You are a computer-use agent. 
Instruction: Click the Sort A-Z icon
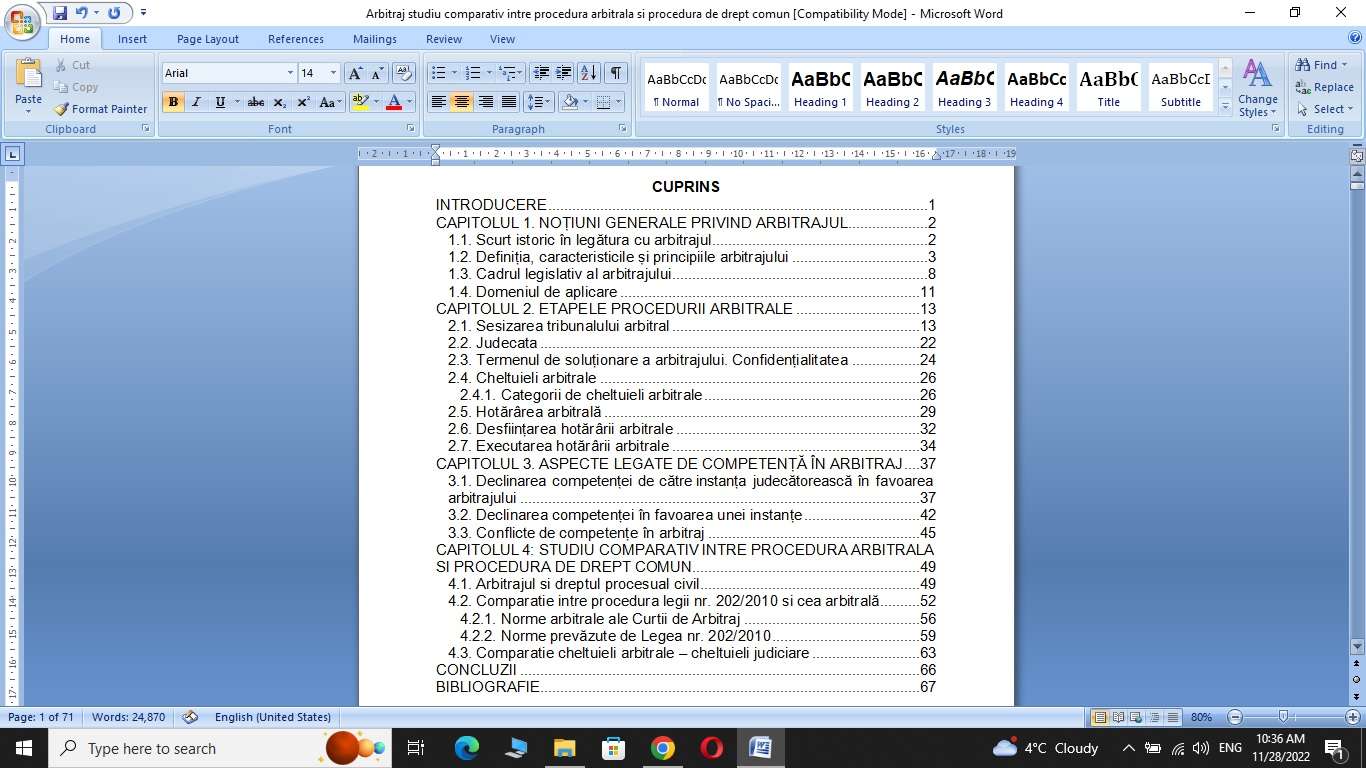tap(589, 73)
